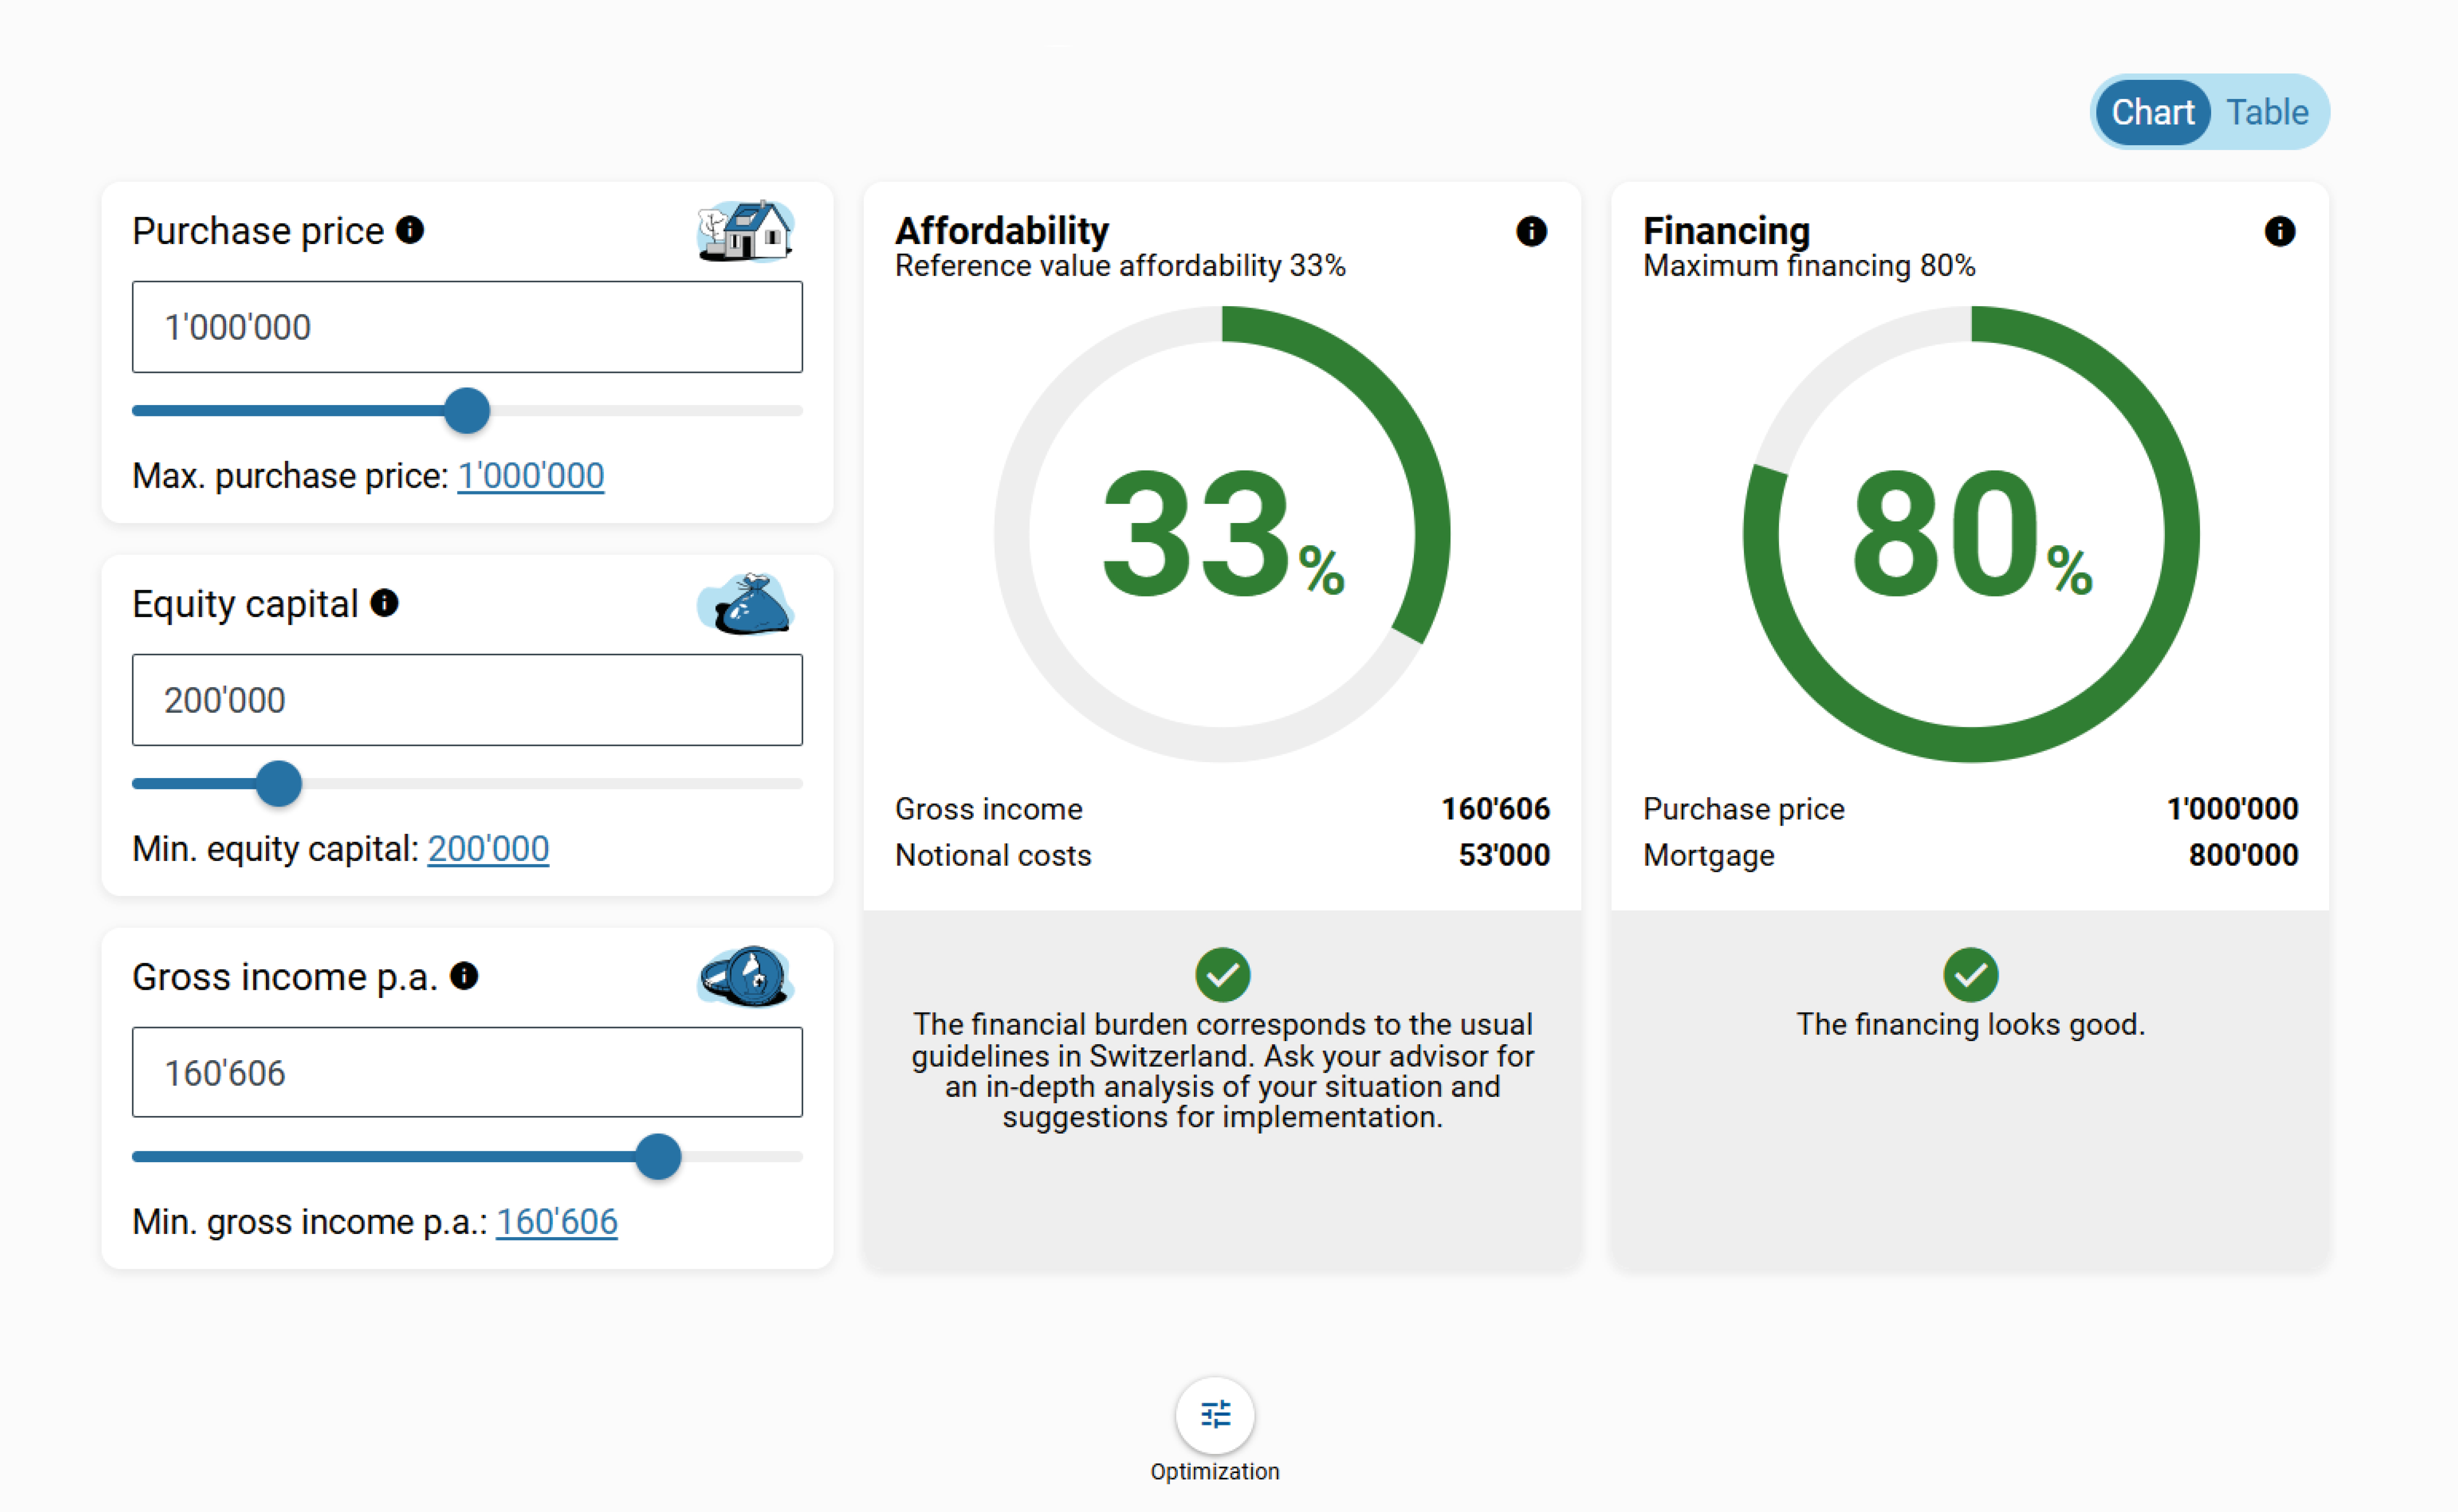Viewport: 2458px width, 1512px height.
Task: Click the Gross income slider handle
Action: (658, 1157)
